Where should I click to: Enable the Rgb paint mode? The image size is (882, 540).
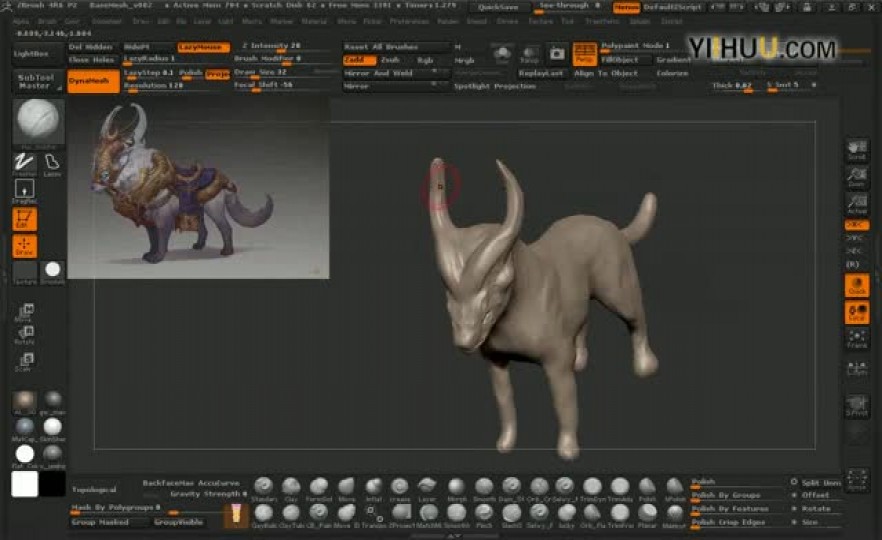(x=425, y=60)
